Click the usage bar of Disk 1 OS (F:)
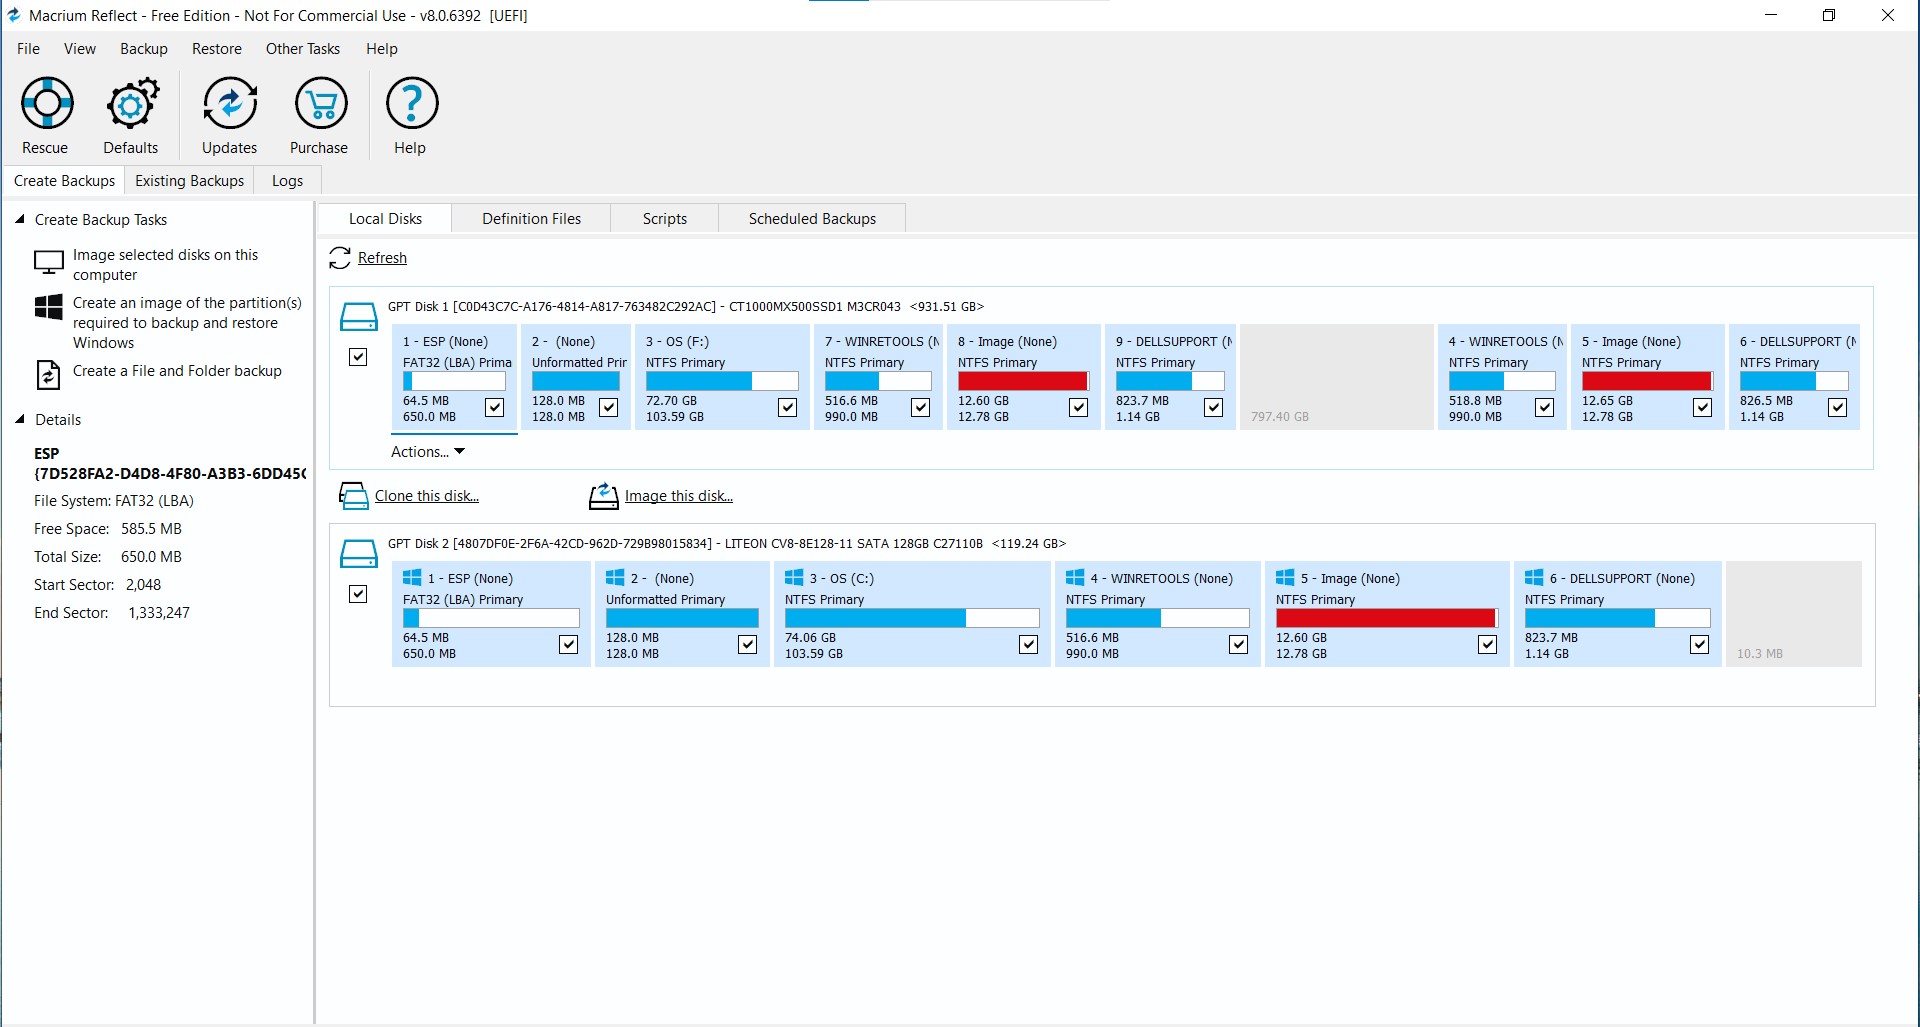The width and height of the screenshot is (1920, 1027). 722,381
